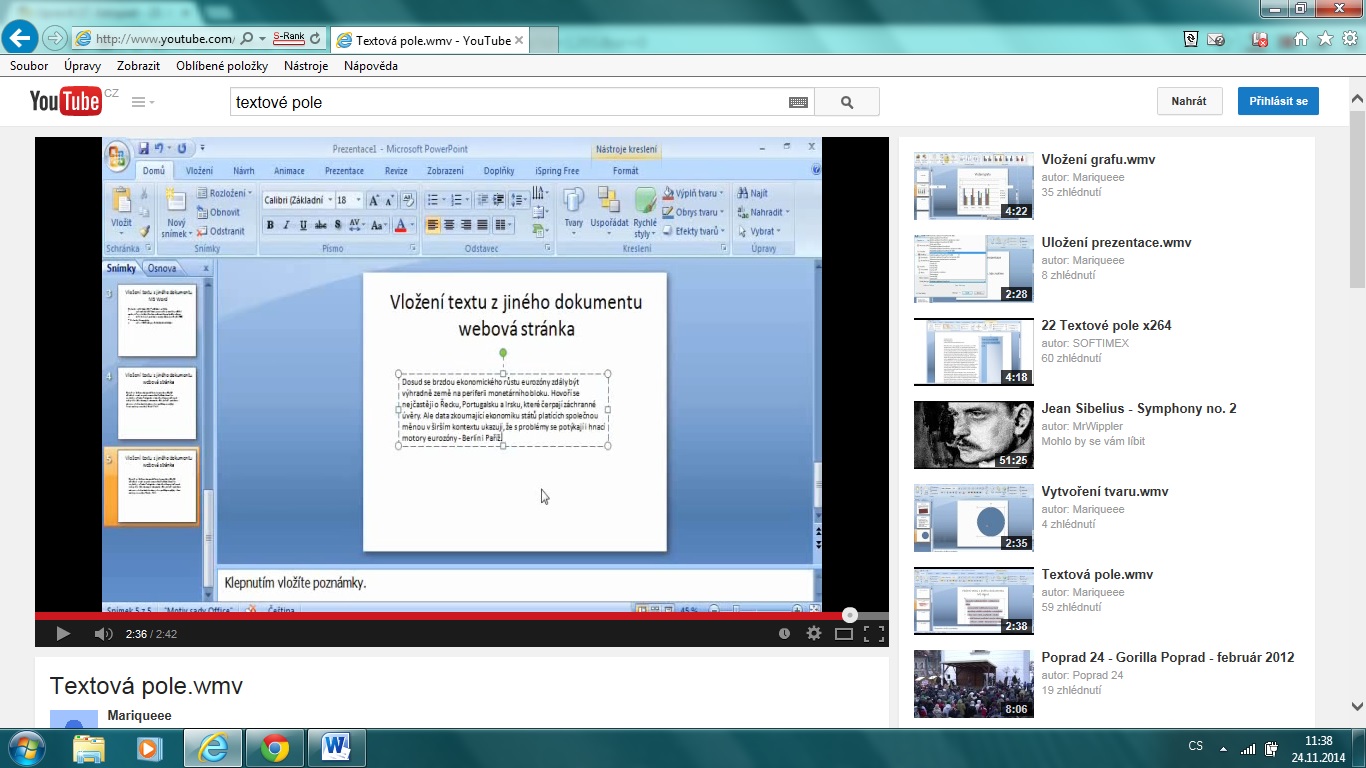Image resolution: width=1366 pixels, height=768 pixels.
Task: Open a new blank browser tab
Action: tap(543, 40)
